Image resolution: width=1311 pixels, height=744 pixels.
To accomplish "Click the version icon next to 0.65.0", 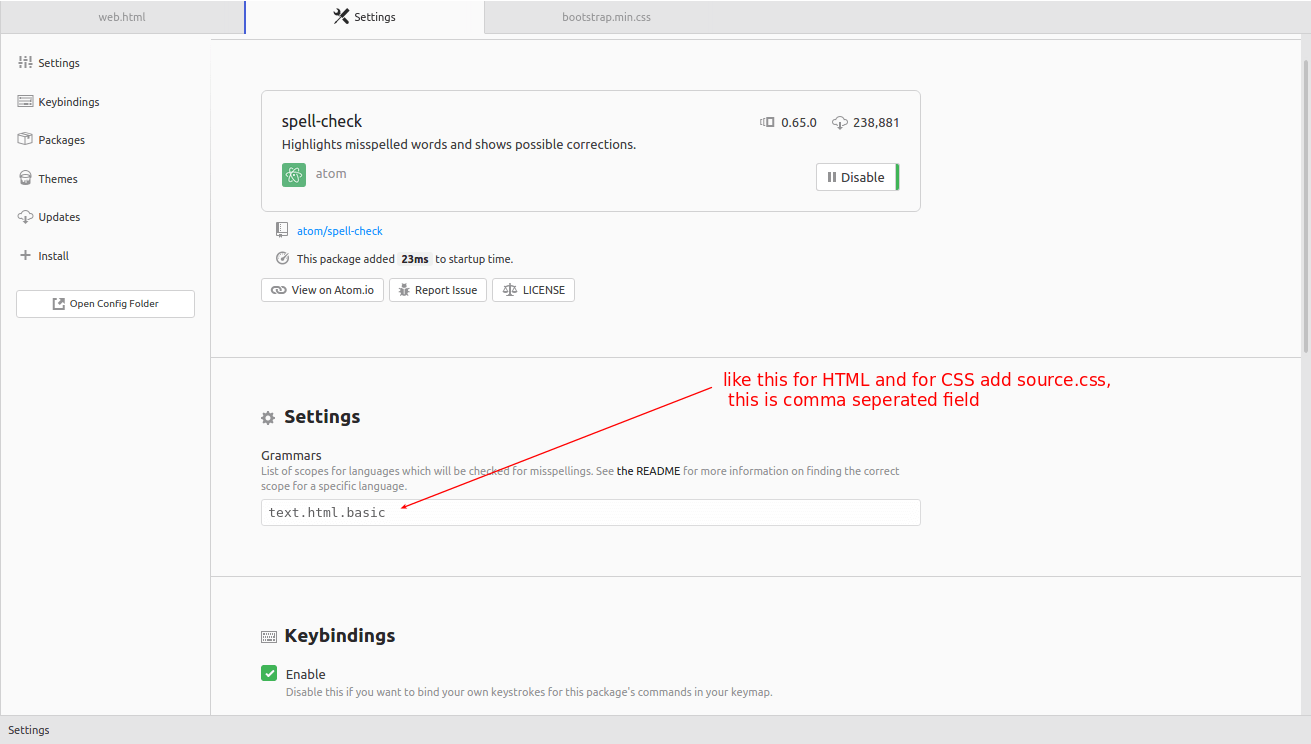I will pyautogui.click(x=767, y=122).
